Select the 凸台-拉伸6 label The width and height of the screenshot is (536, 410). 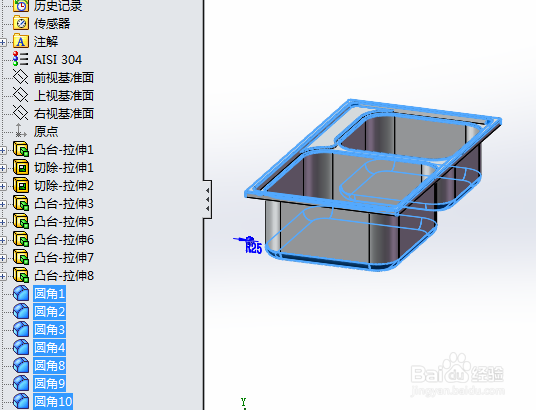tap(64, 240)
